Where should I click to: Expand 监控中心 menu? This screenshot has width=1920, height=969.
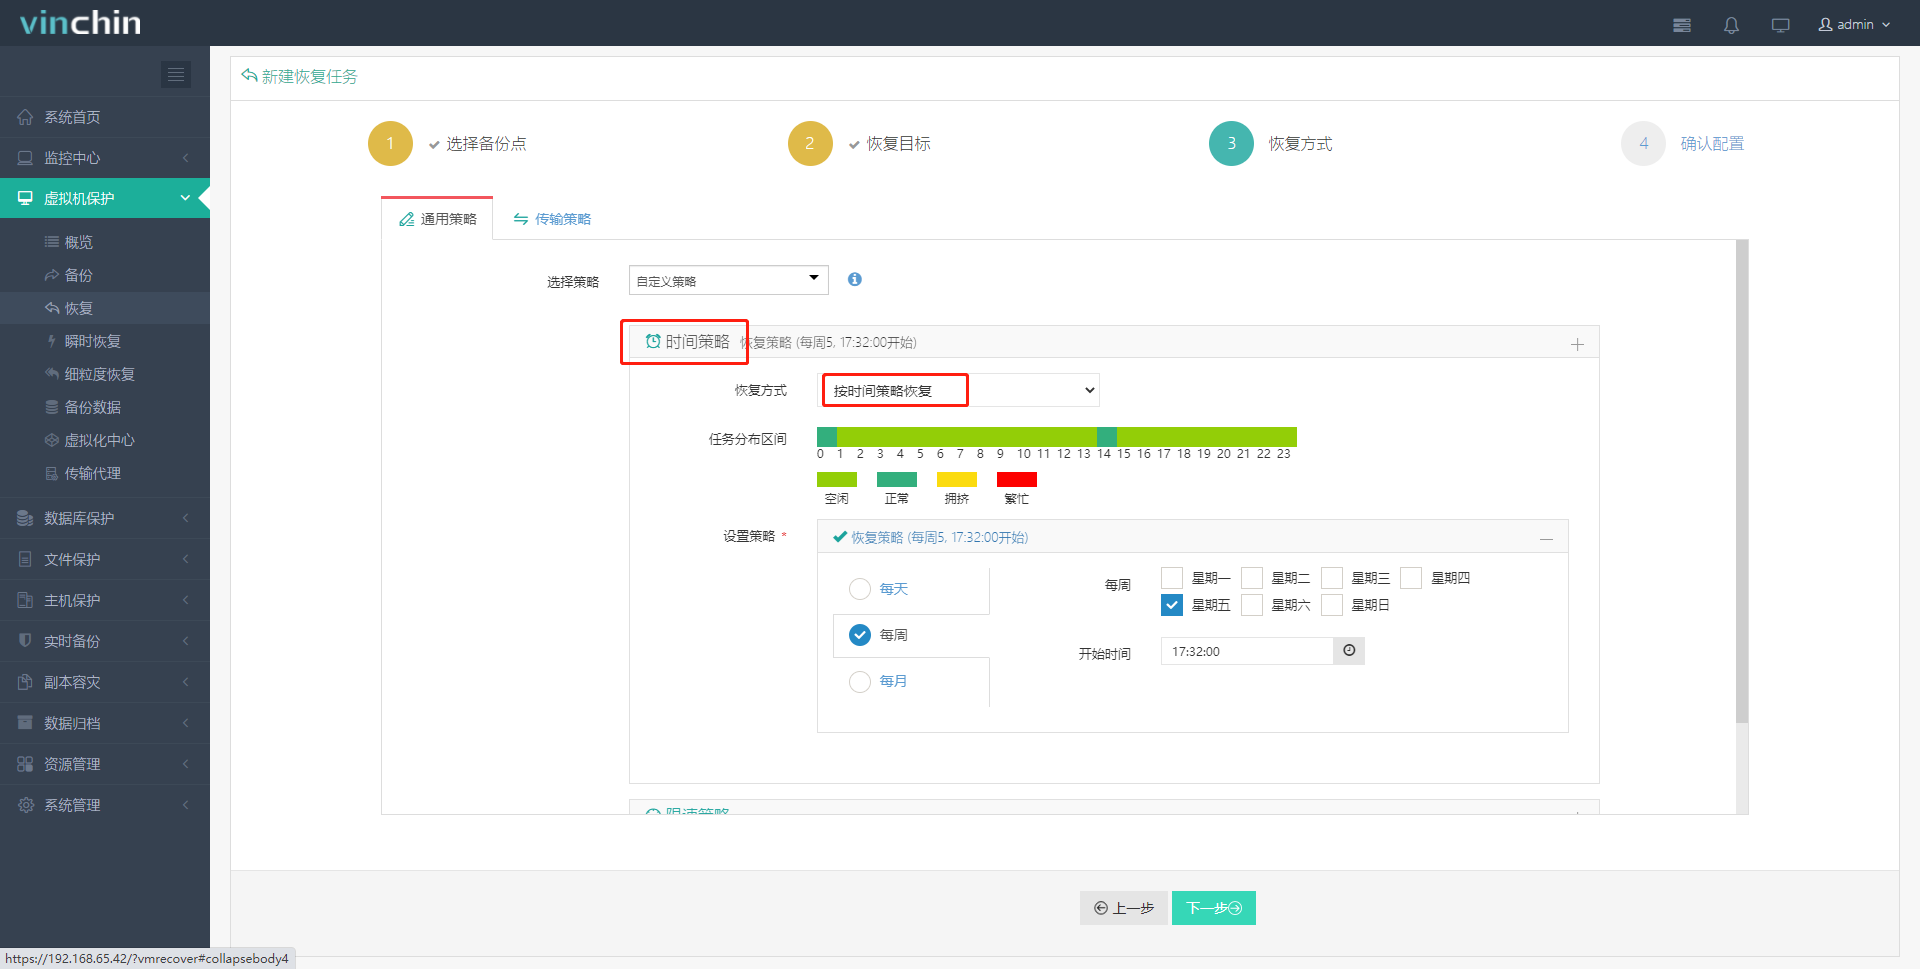pos(105,158)
